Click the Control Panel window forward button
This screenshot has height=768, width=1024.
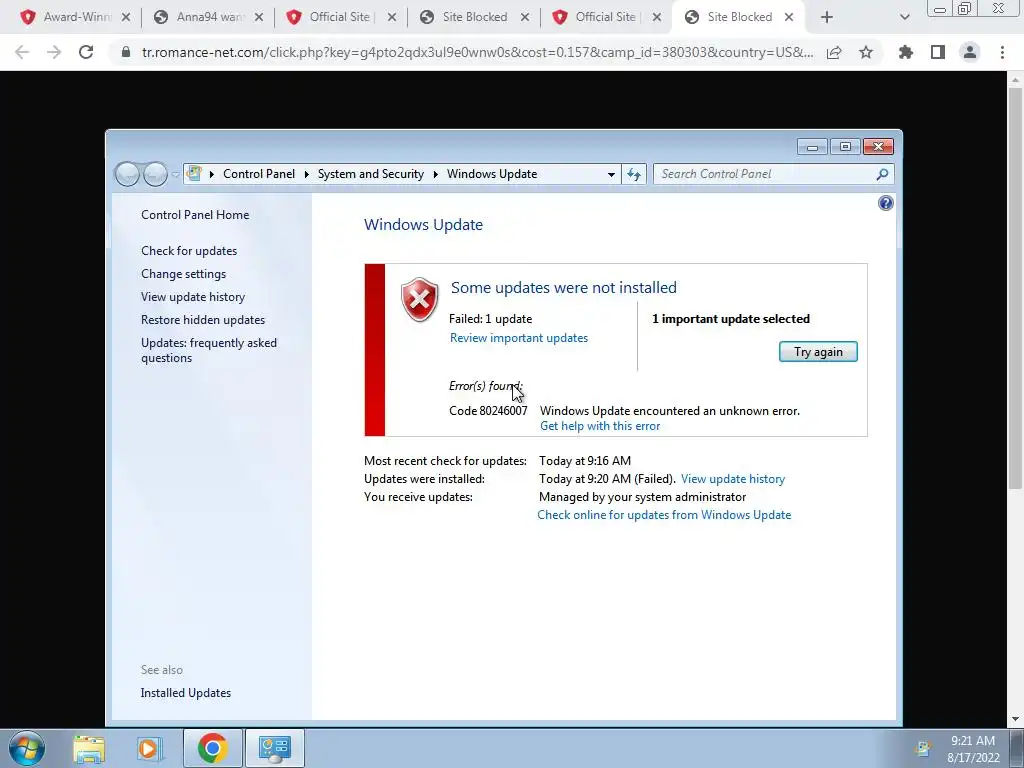click(155, 174)
